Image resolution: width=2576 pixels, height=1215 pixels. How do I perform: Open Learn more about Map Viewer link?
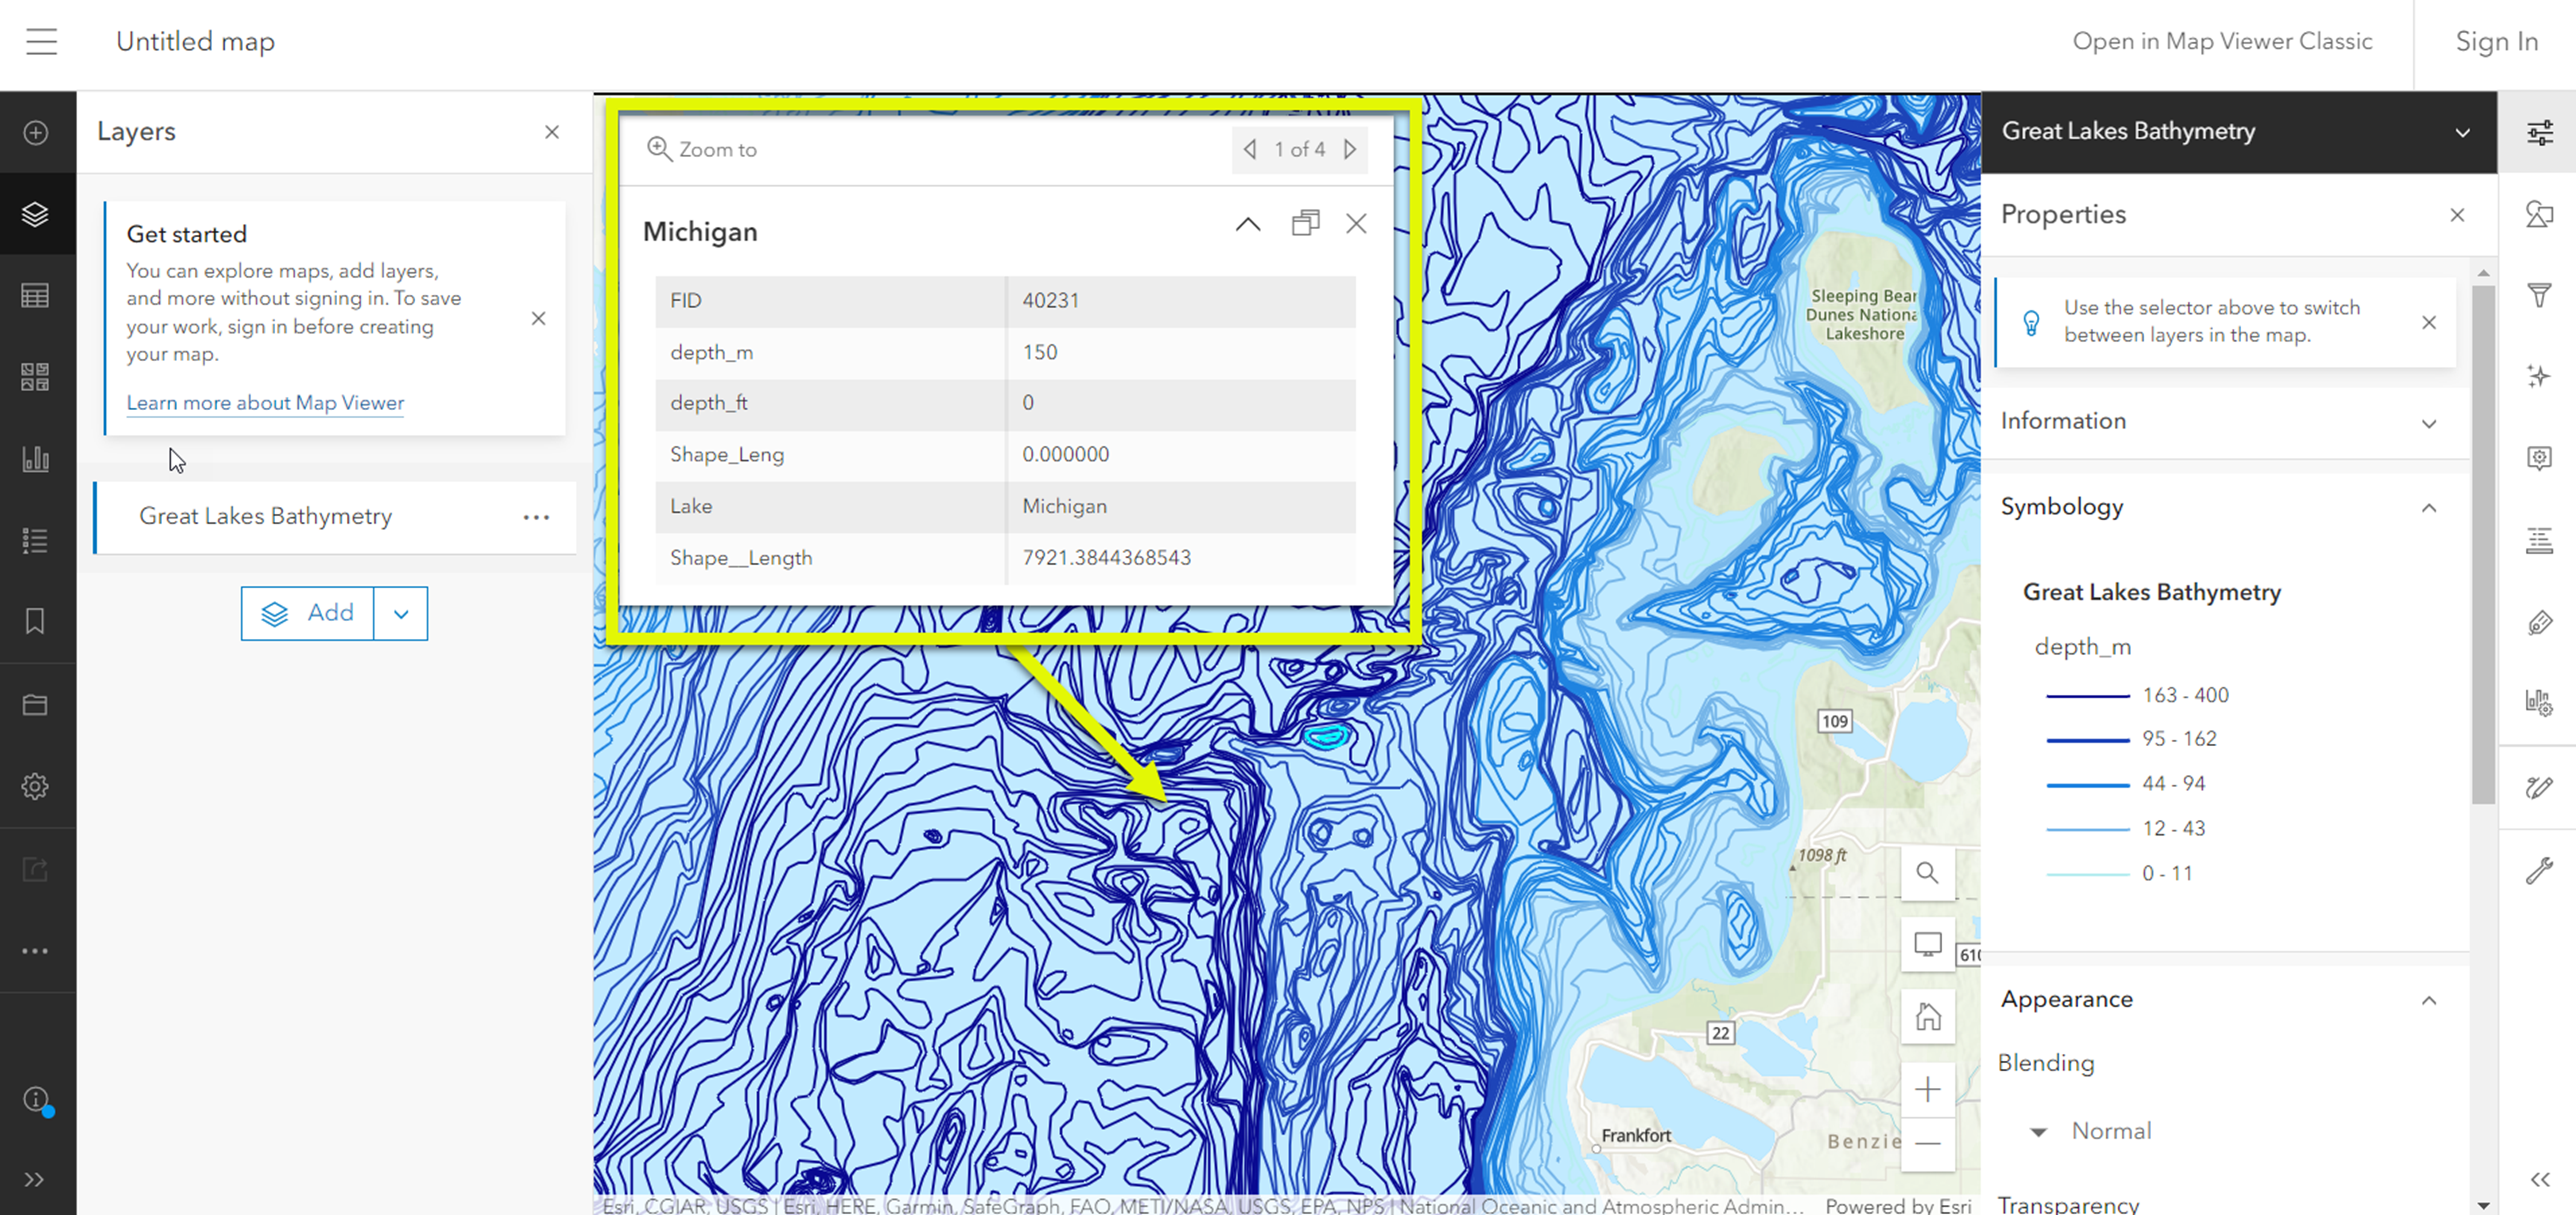265,403
